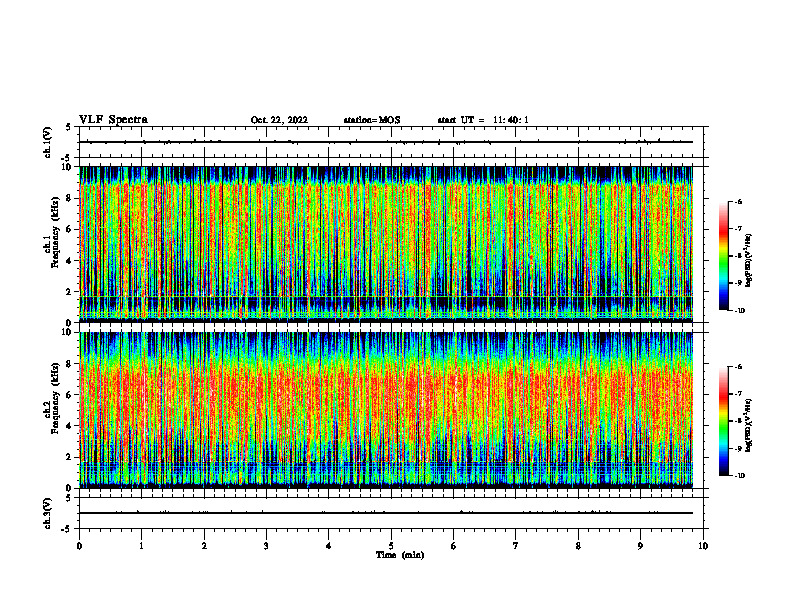
Task: Click time axis tick label "7"
Action: click(516, 546)
